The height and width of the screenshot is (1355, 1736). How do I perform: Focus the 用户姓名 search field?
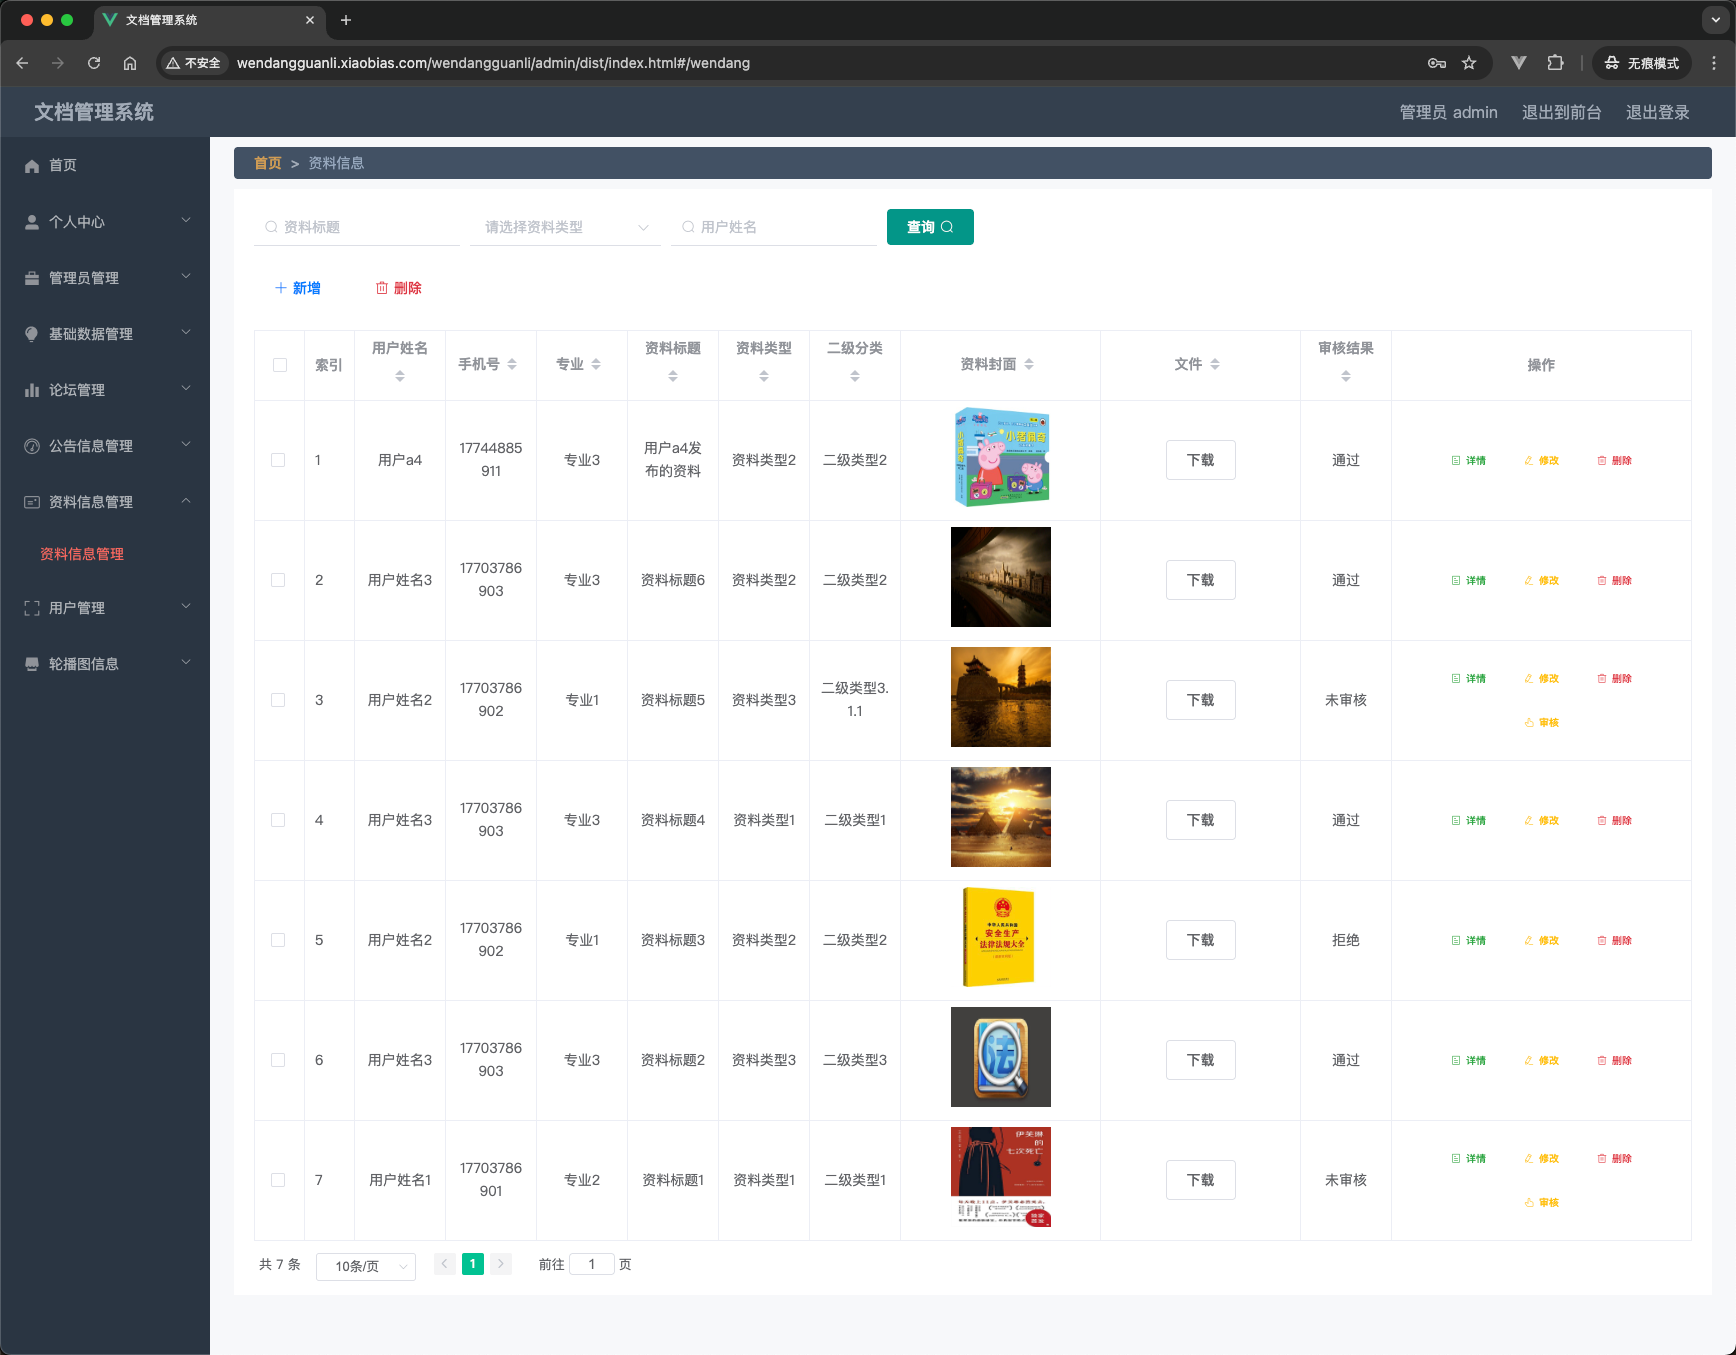pyautogui.click(x=774, y=227)
